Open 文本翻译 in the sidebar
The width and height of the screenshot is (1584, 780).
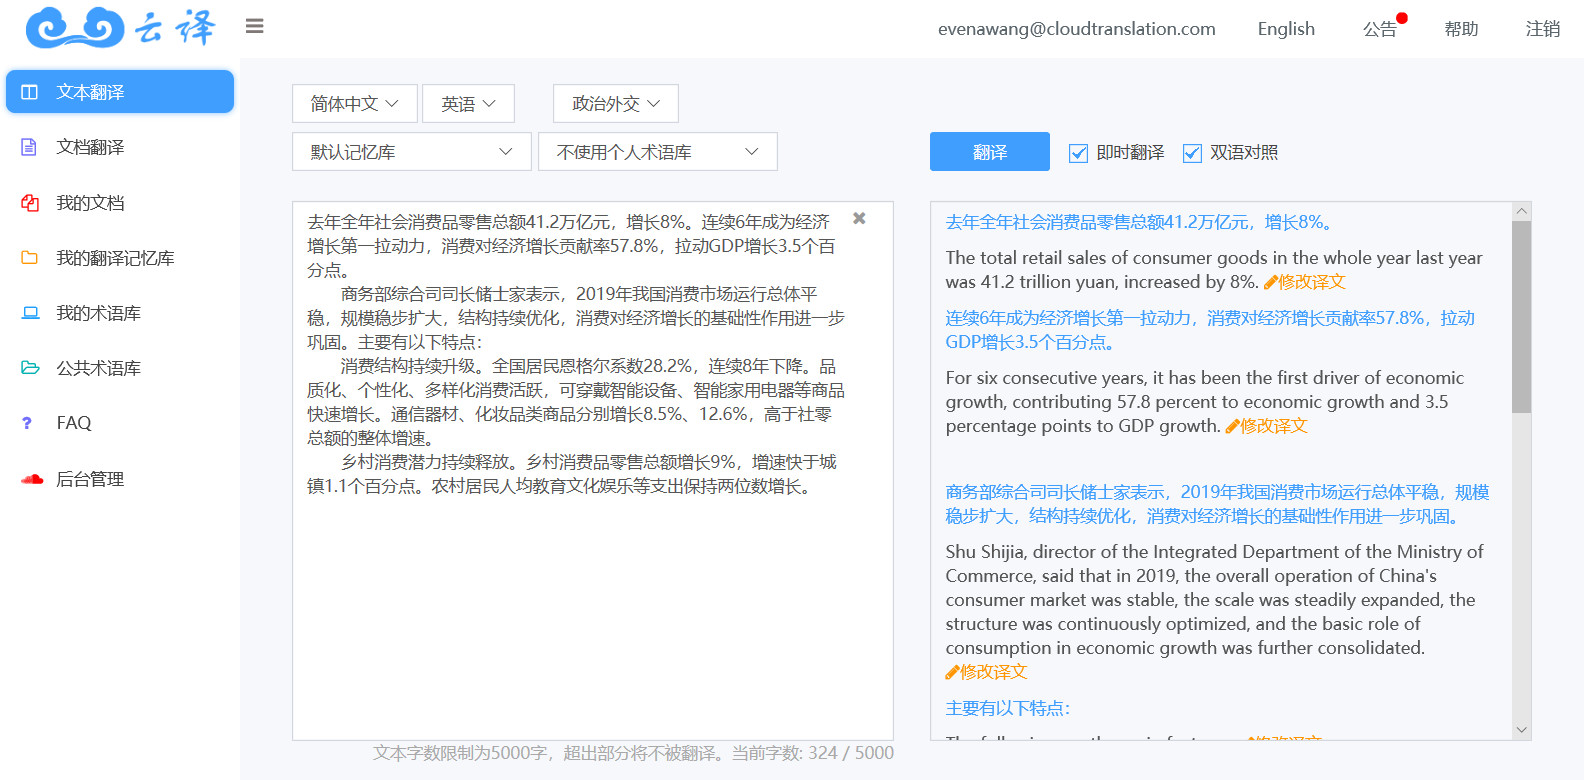[x=120, y=92]
